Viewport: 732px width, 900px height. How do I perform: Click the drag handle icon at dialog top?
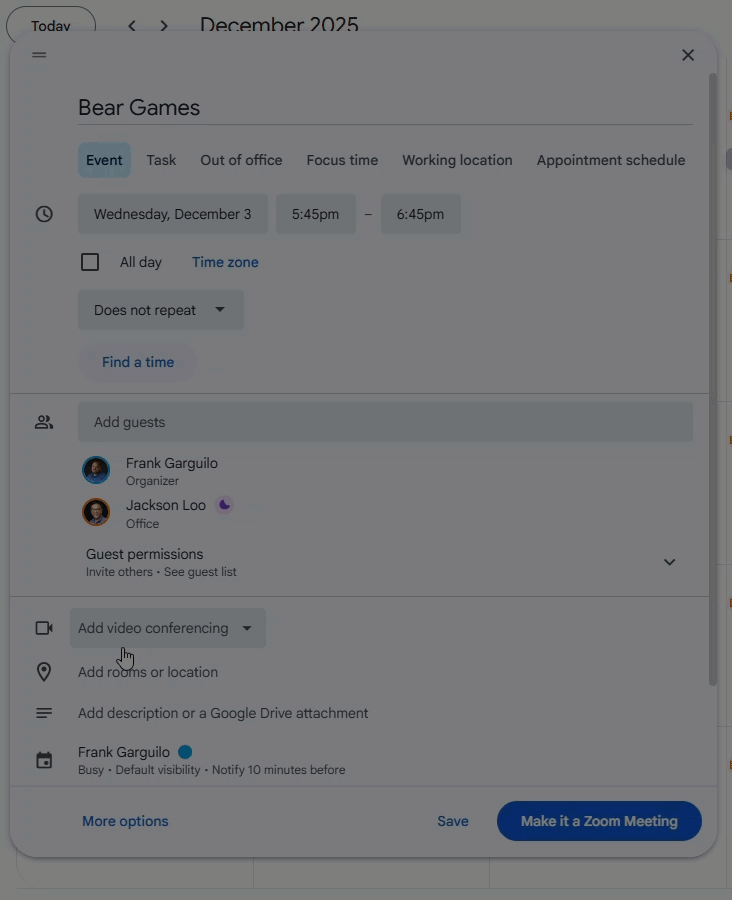point(39,55)
